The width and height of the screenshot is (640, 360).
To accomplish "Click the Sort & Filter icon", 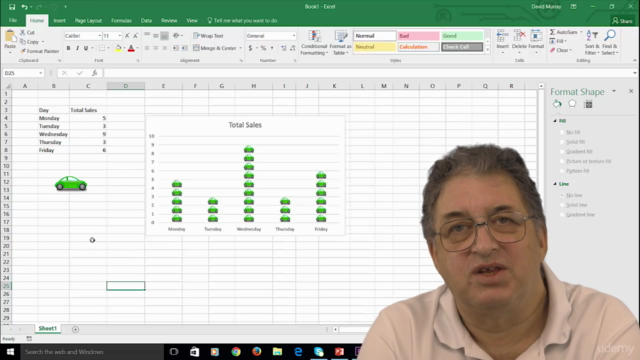I will 591,36.
